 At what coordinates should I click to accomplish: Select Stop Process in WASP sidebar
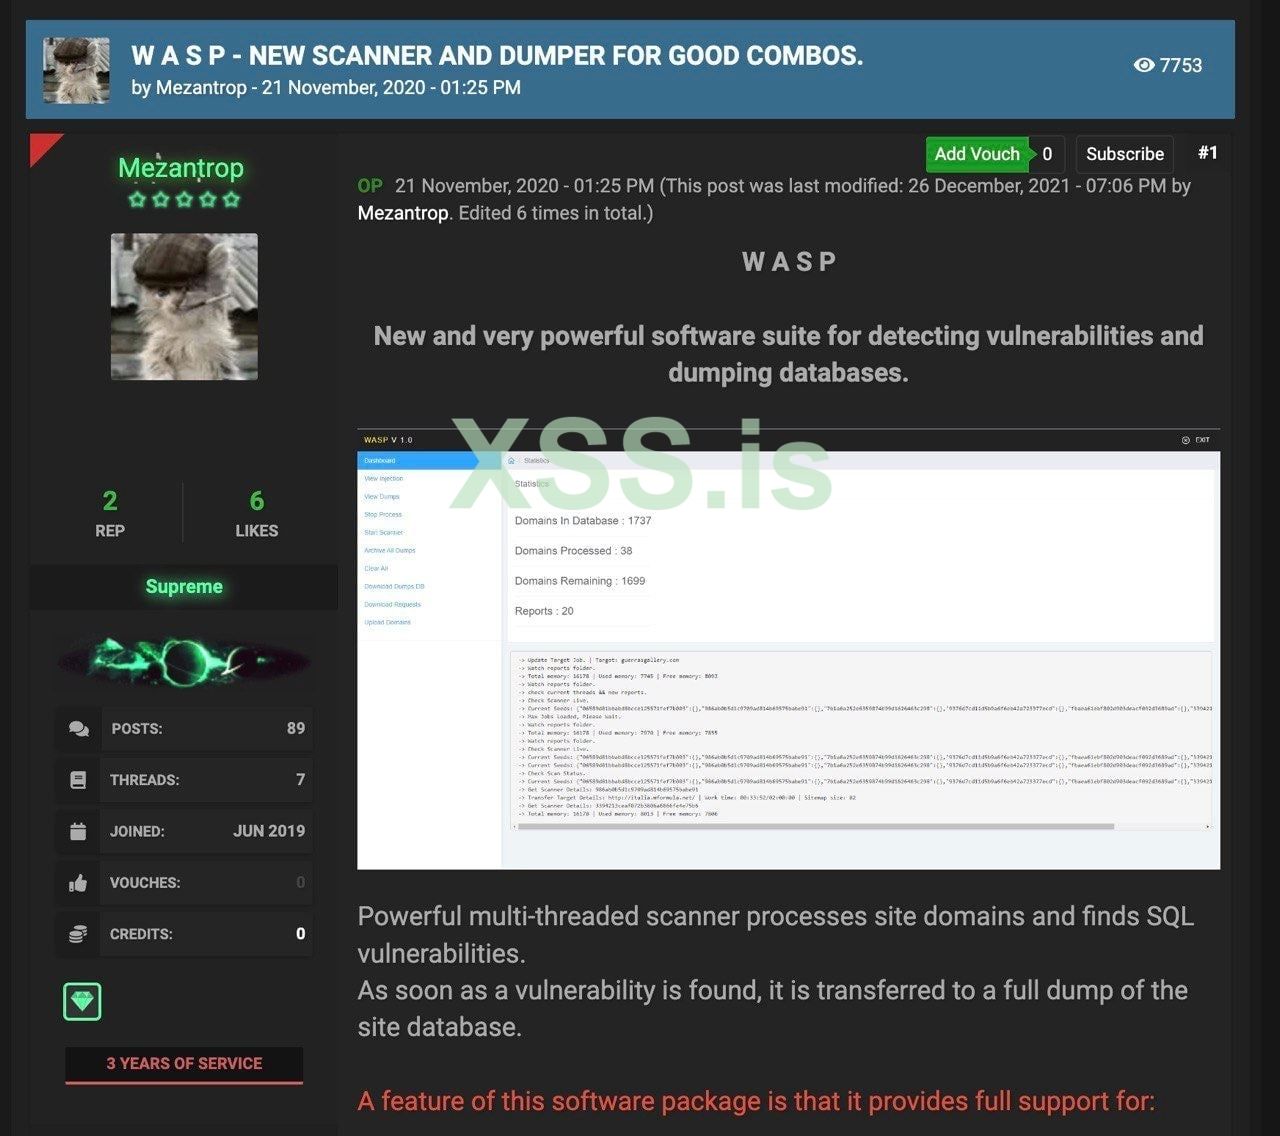click(383, 515)
